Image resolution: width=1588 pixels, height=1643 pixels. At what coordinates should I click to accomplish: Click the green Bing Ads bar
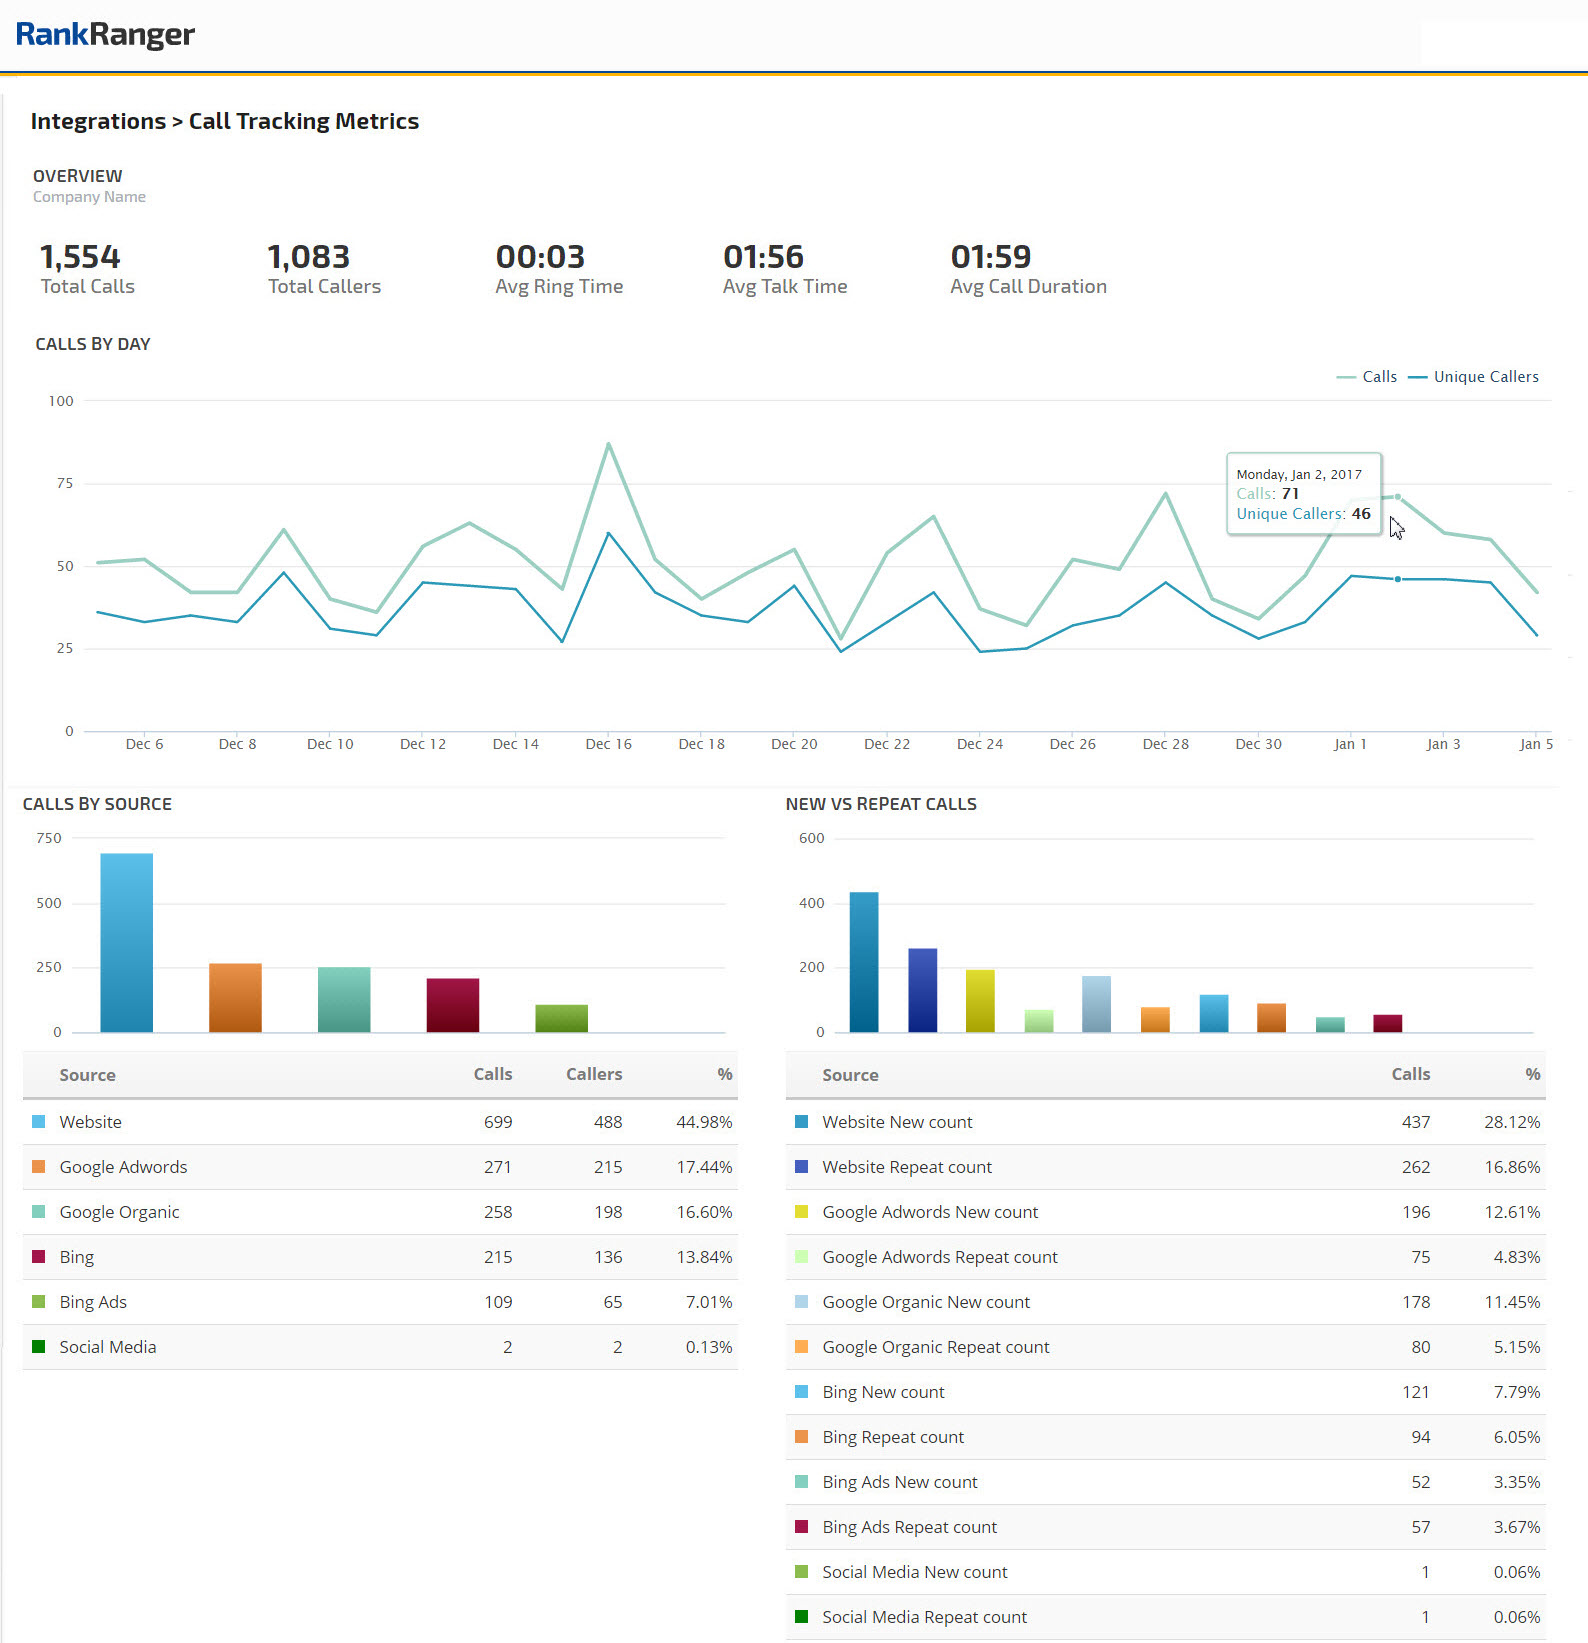[x=561, y=1018]
